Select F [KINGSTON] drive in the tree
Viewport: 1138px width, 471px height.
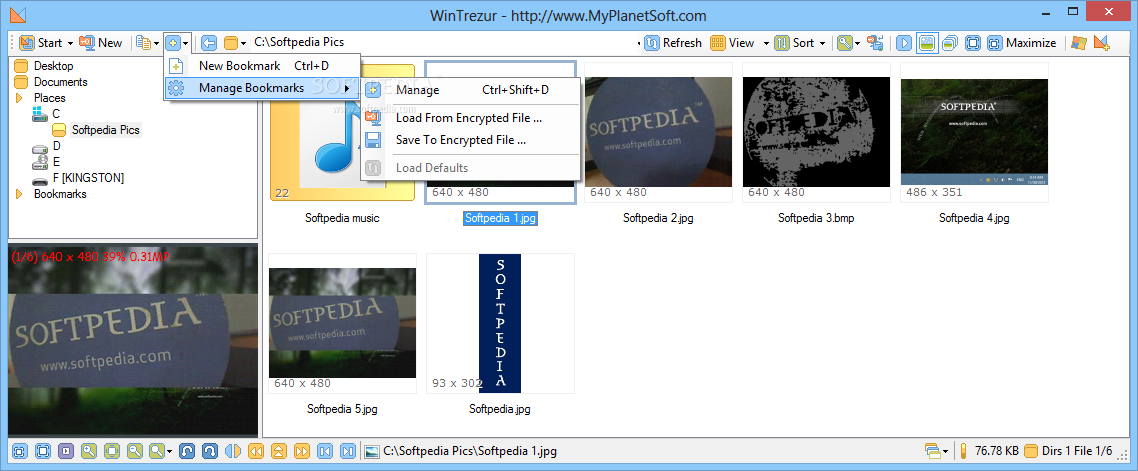[x=87, y=178]
